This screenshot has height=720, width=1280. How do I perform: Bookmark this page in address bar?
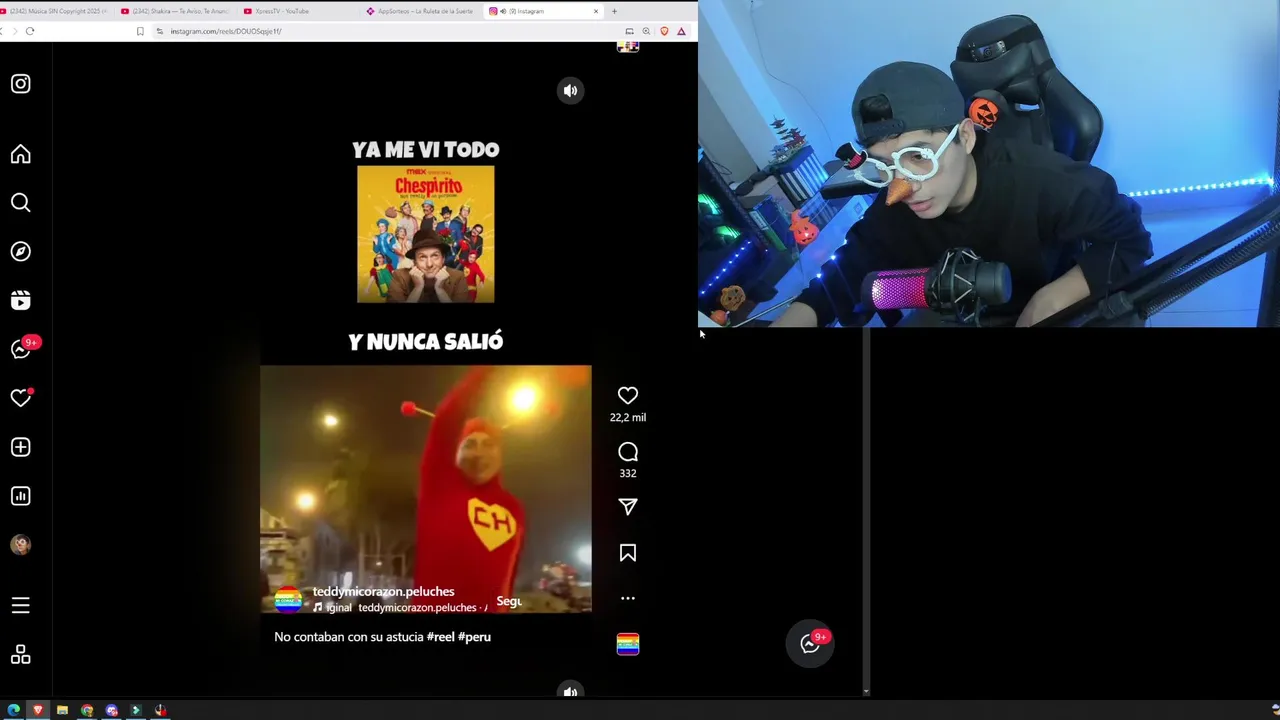point(140,31)
